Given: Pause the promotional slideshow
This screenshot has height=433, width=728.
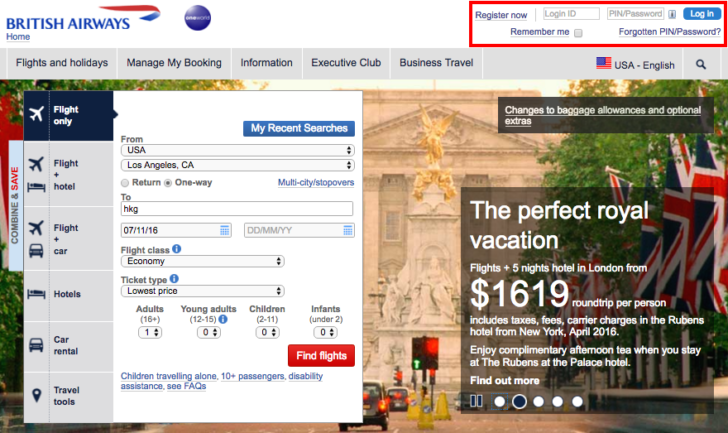Looking at the screenshot, I should tap(476, 401).
